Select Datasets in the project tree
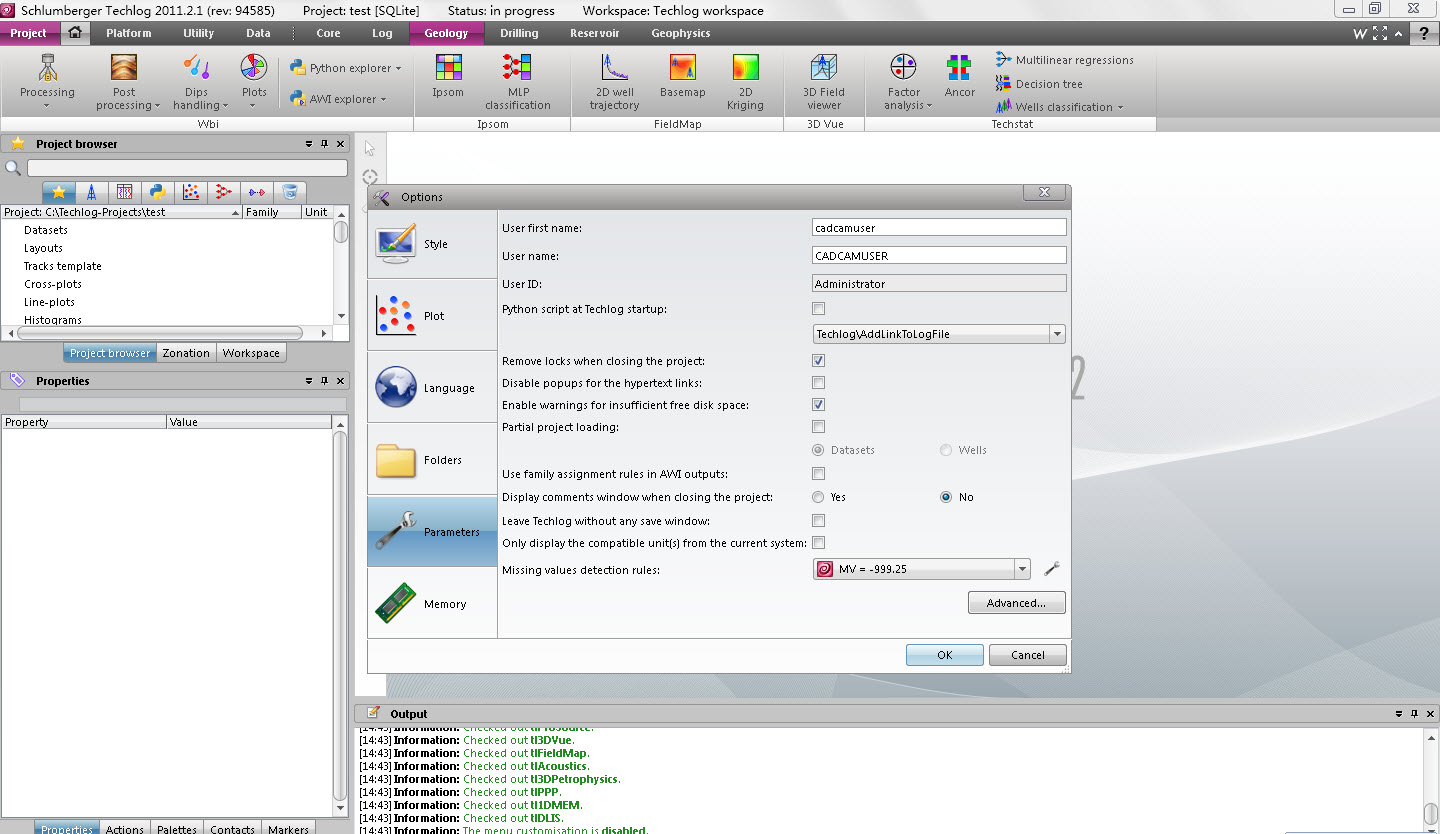1440x834 pixels. click(46, 230)
